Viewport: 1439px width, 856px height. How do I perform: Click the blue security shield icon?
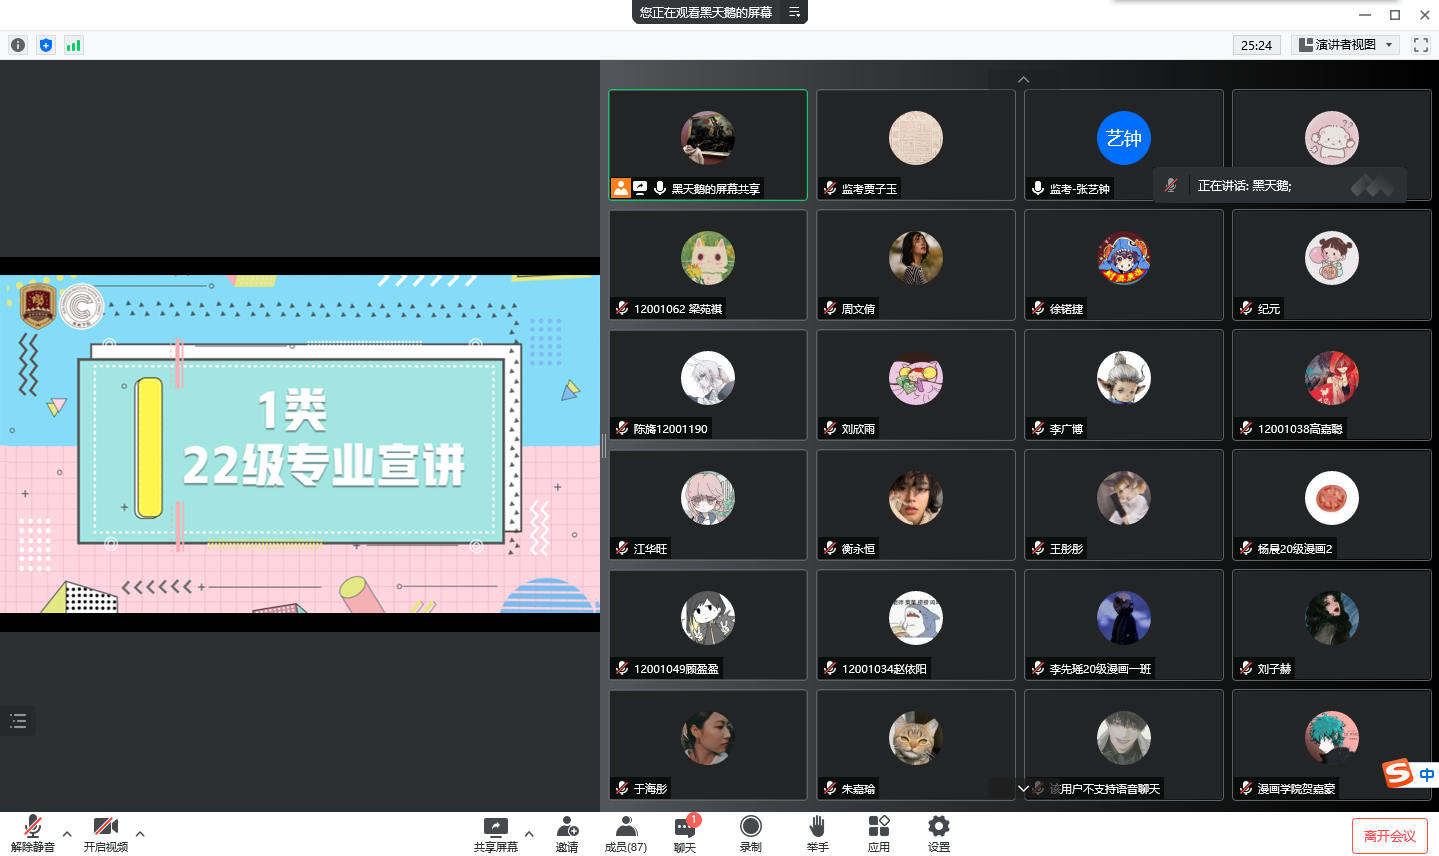click(x=46, y=45)
